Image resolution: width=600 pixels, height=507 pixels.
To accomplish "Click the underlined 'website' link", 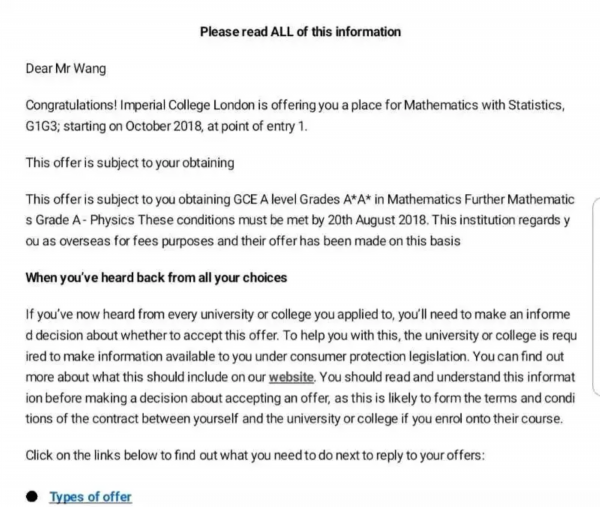I will pos(292,377).
